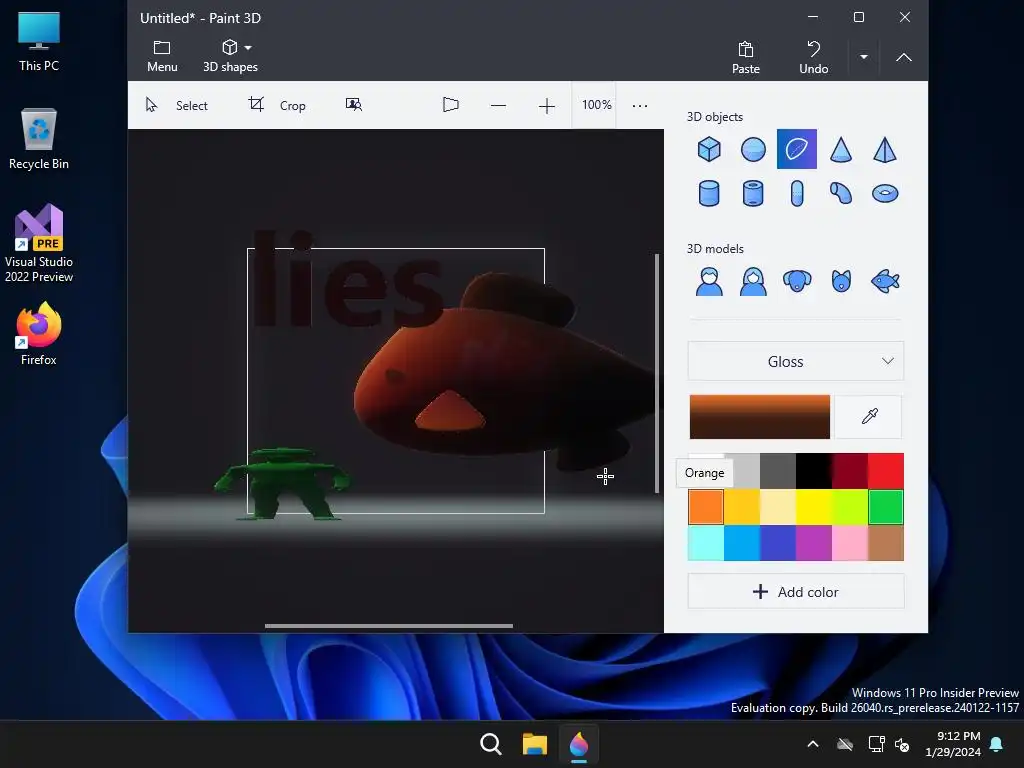Pick the dark grey swatch
Viewport: 1024px width, 768px height.
[x=778, y=471]
